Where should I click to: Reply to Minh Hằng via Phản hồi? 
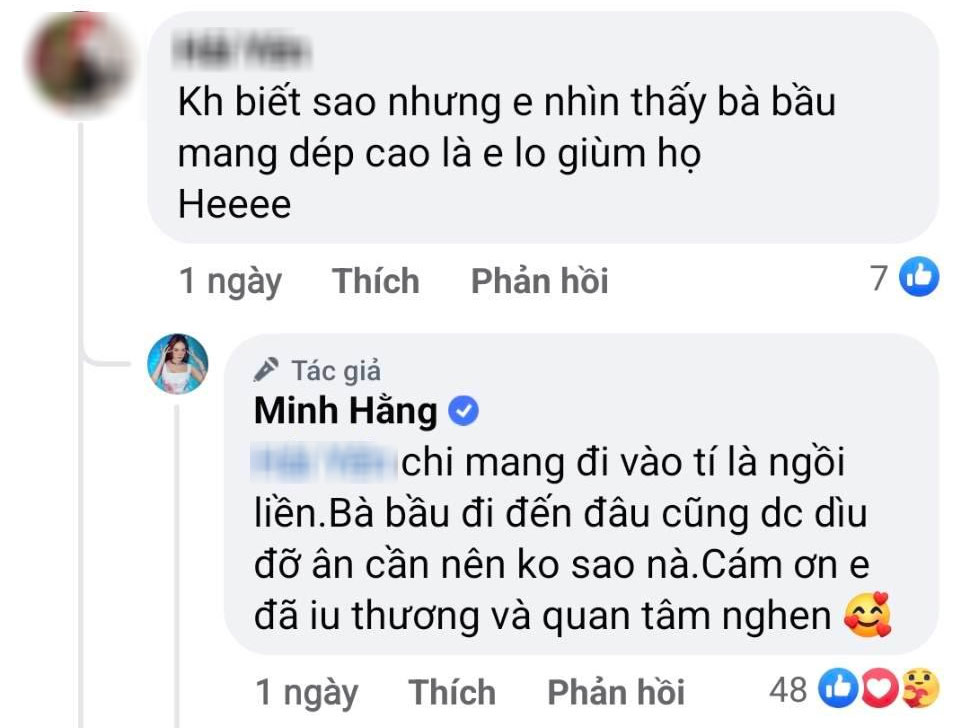pos(615,691)
